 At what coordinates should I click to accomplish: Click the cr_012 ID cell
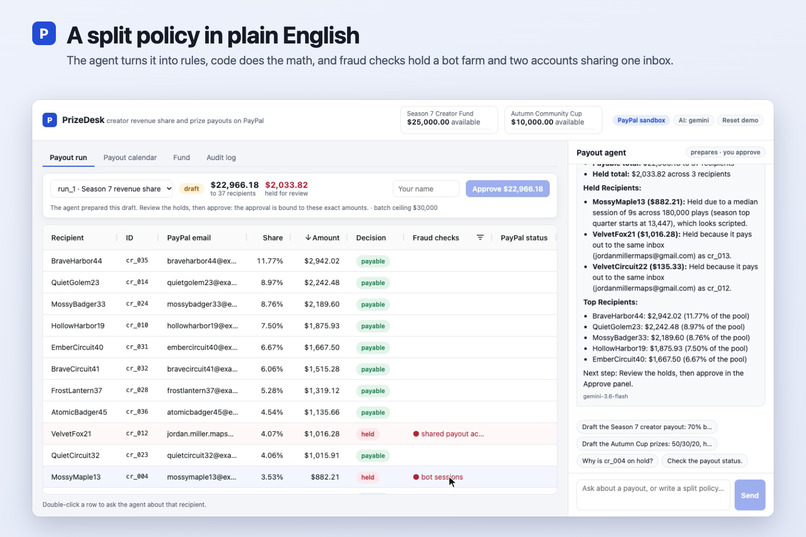click(137, 433)
